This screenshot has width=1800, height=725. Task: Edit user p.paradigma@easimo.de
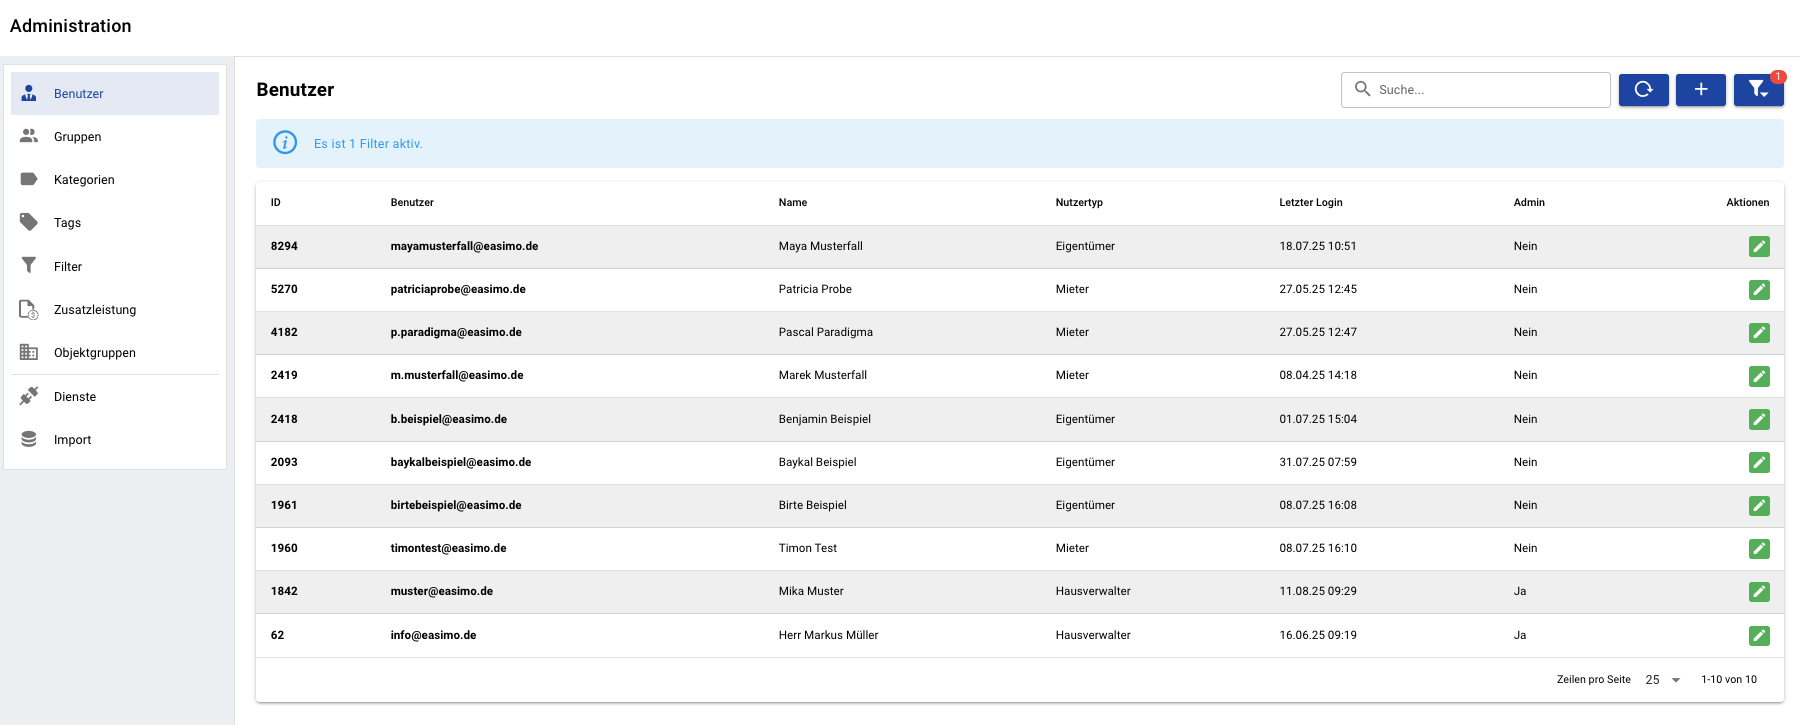point(1759,332)
